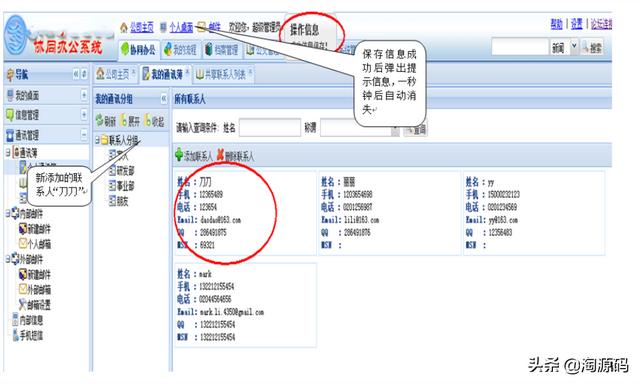The width and height of the screenshot is (640, 384).
Task: Click the 所有联系人 panel title
Action: tap(190, 99)
